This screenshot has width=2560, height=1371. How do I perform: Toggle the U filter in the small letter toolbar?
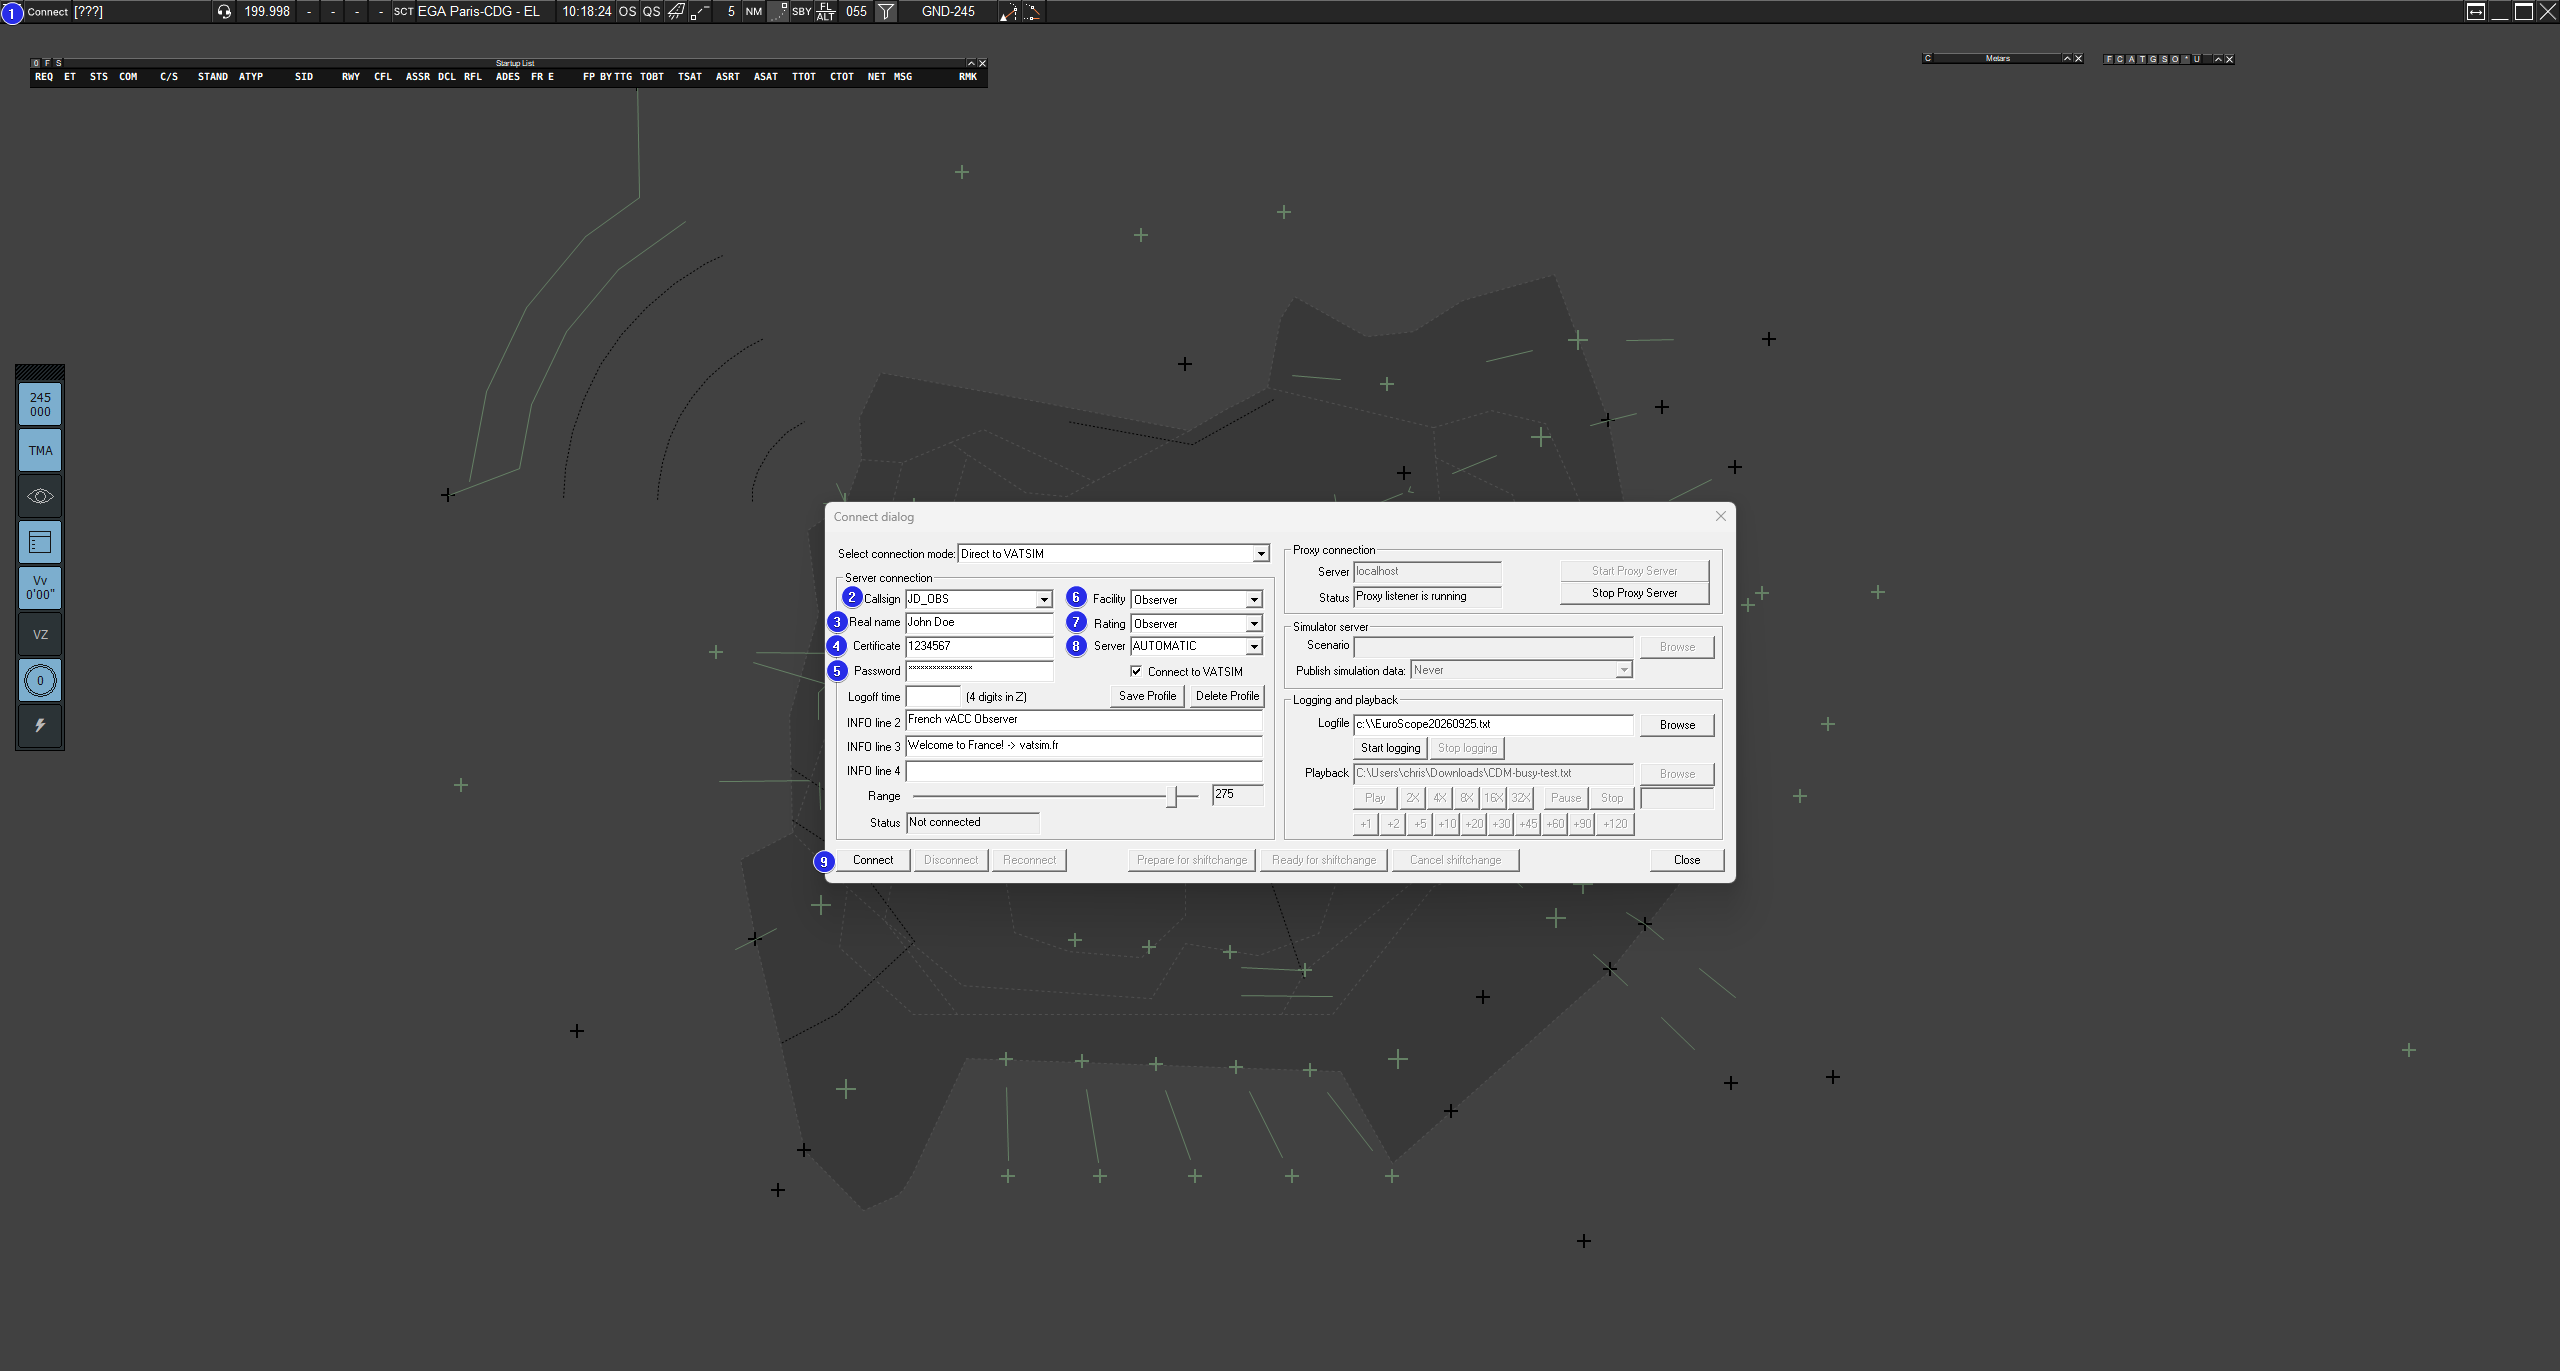2197,59
